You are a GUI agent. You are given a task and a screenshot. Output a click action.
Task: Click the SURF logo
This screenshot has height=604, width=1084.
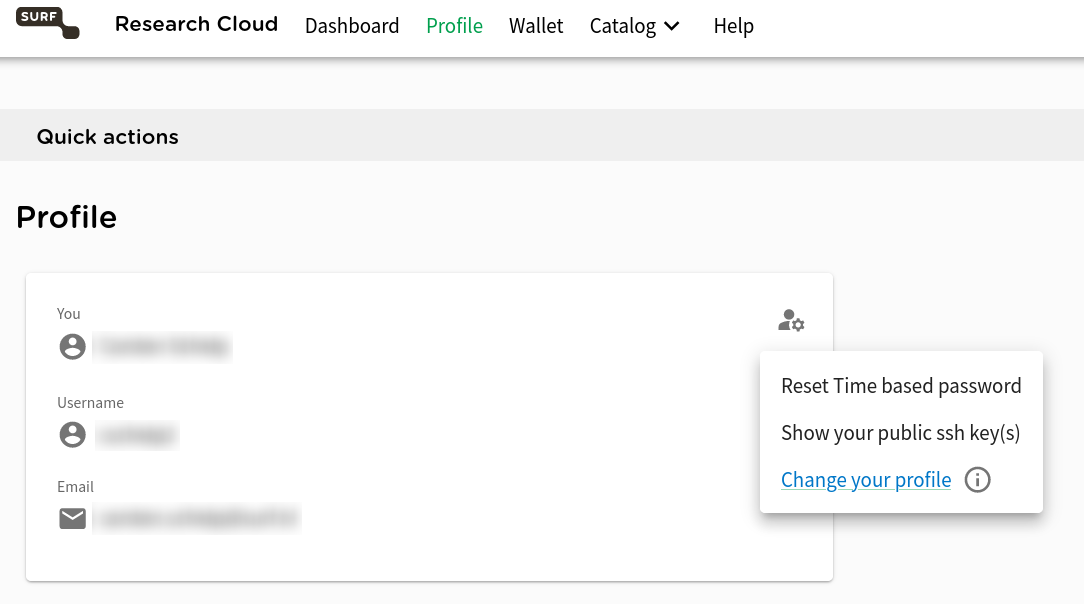tap(48, 23)
